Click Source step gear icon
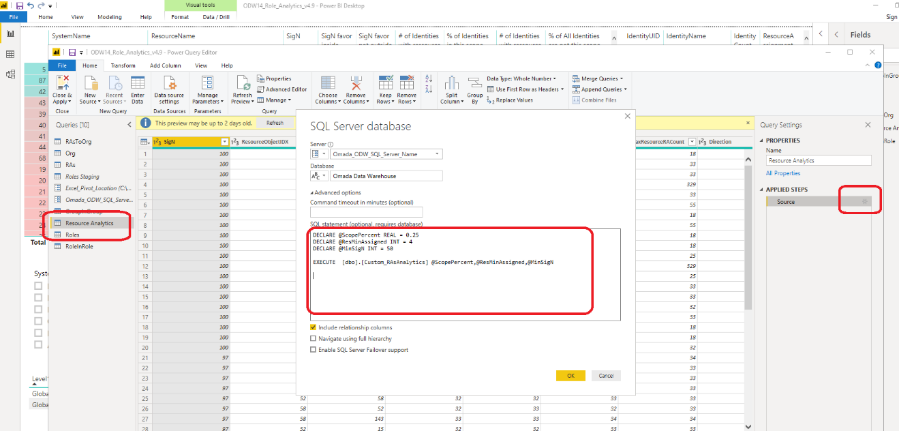 pos(864,202)
